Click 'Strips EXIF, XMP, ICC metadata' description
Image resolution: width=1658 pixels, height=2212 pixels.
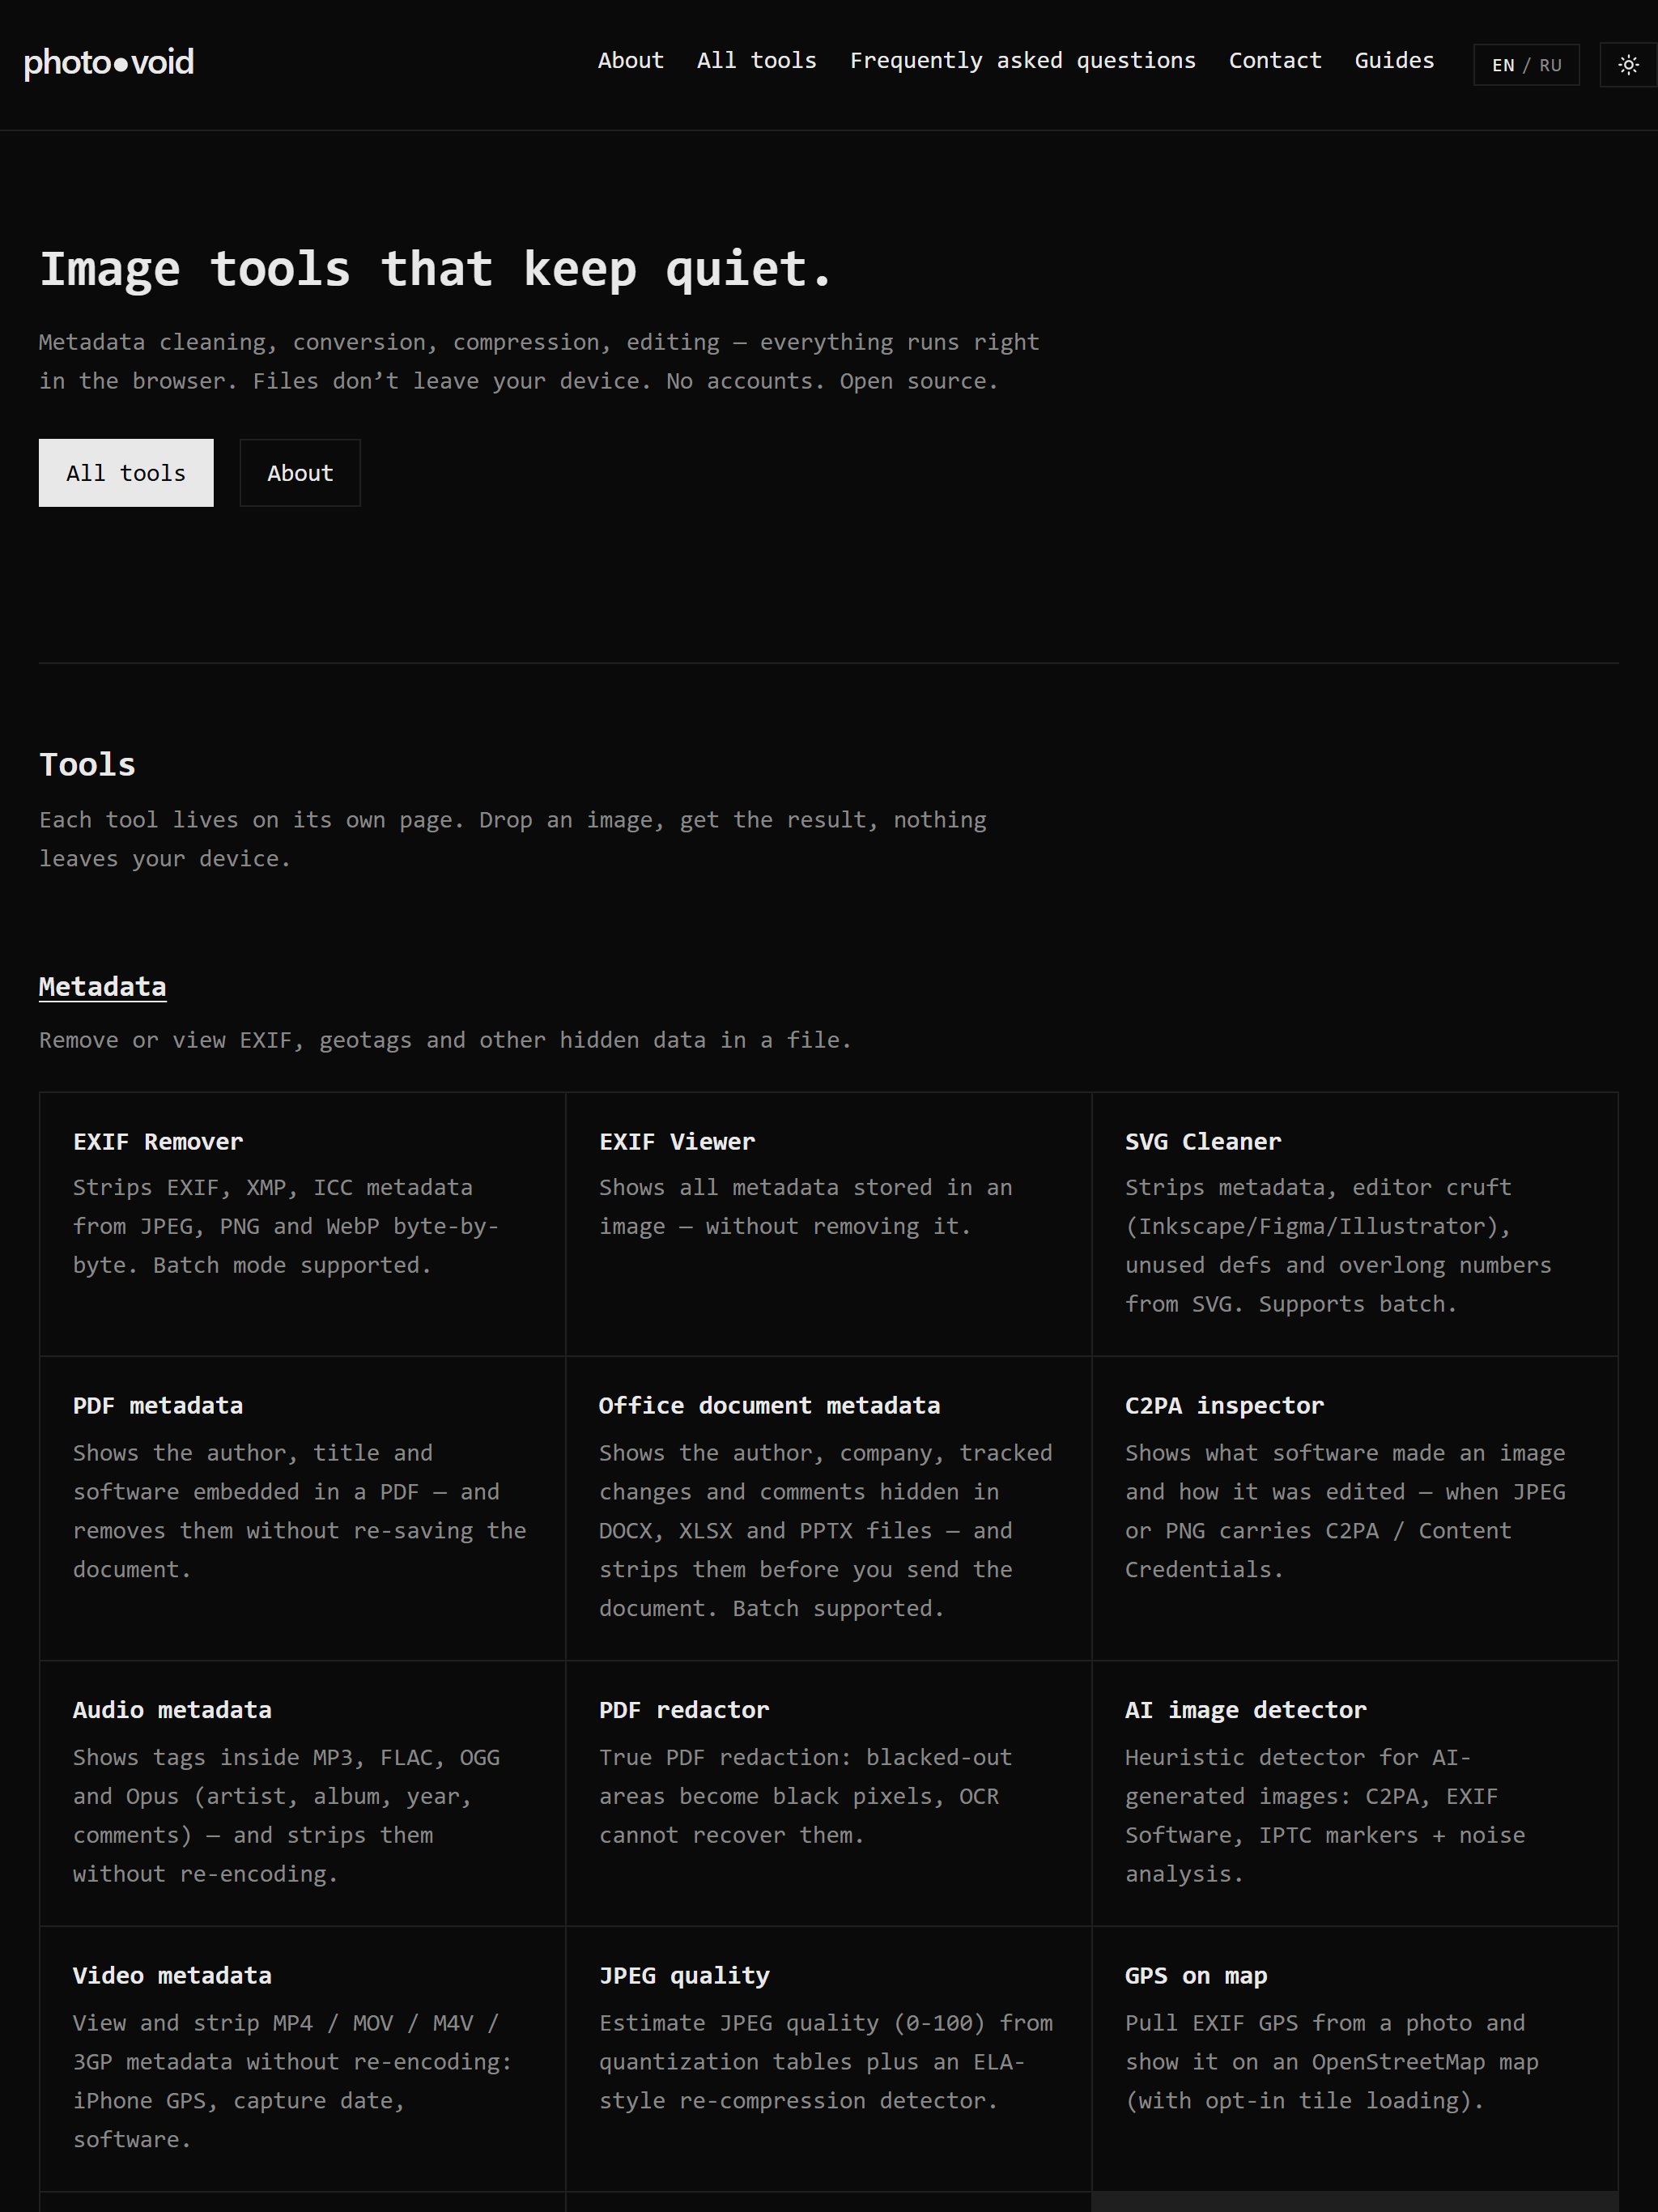pyautogui.click(x=286, y=1226)
